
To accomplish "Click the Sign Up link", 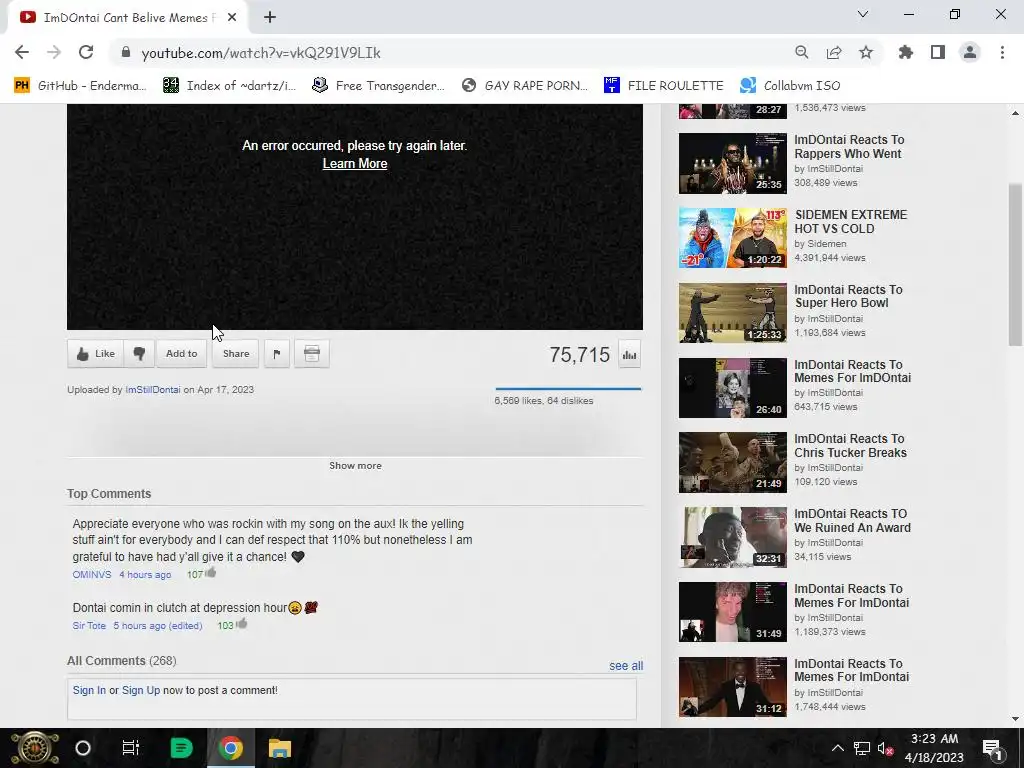I will tap(140, 690).
